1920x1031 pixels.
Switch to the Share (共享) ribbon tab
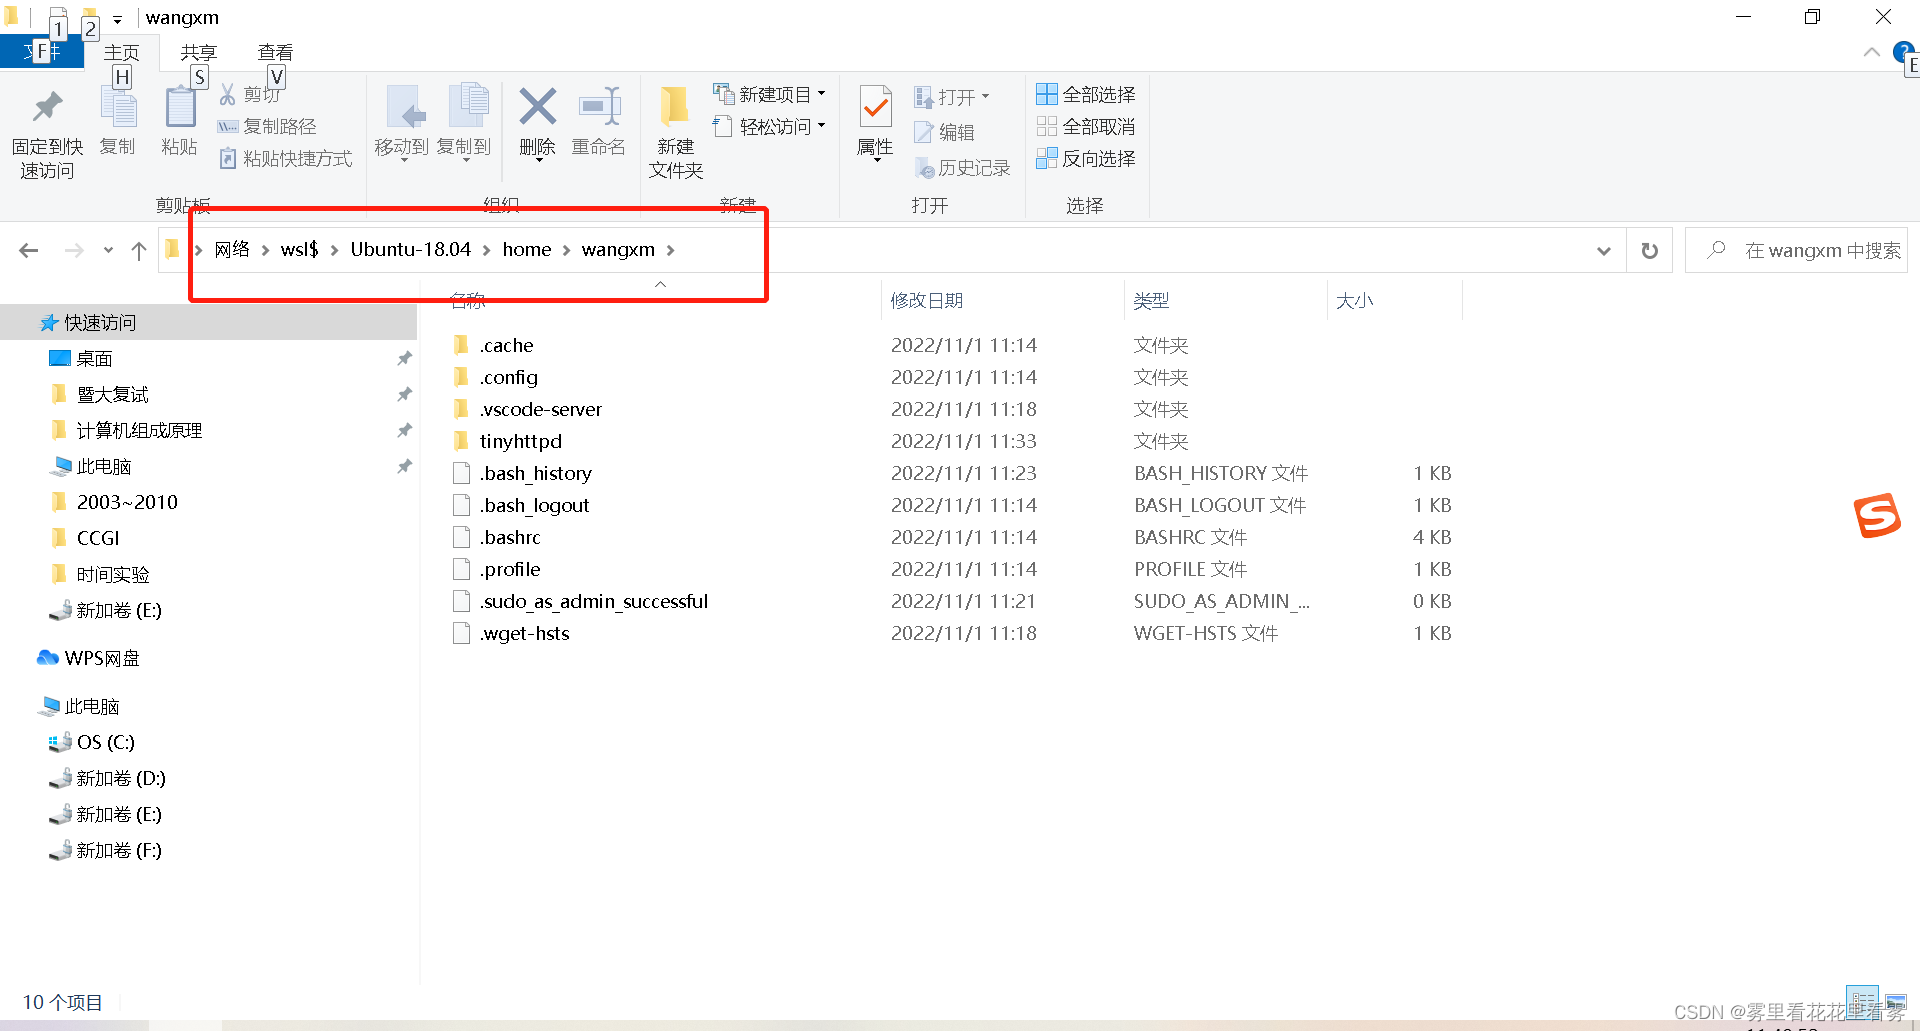pos(198,52)
